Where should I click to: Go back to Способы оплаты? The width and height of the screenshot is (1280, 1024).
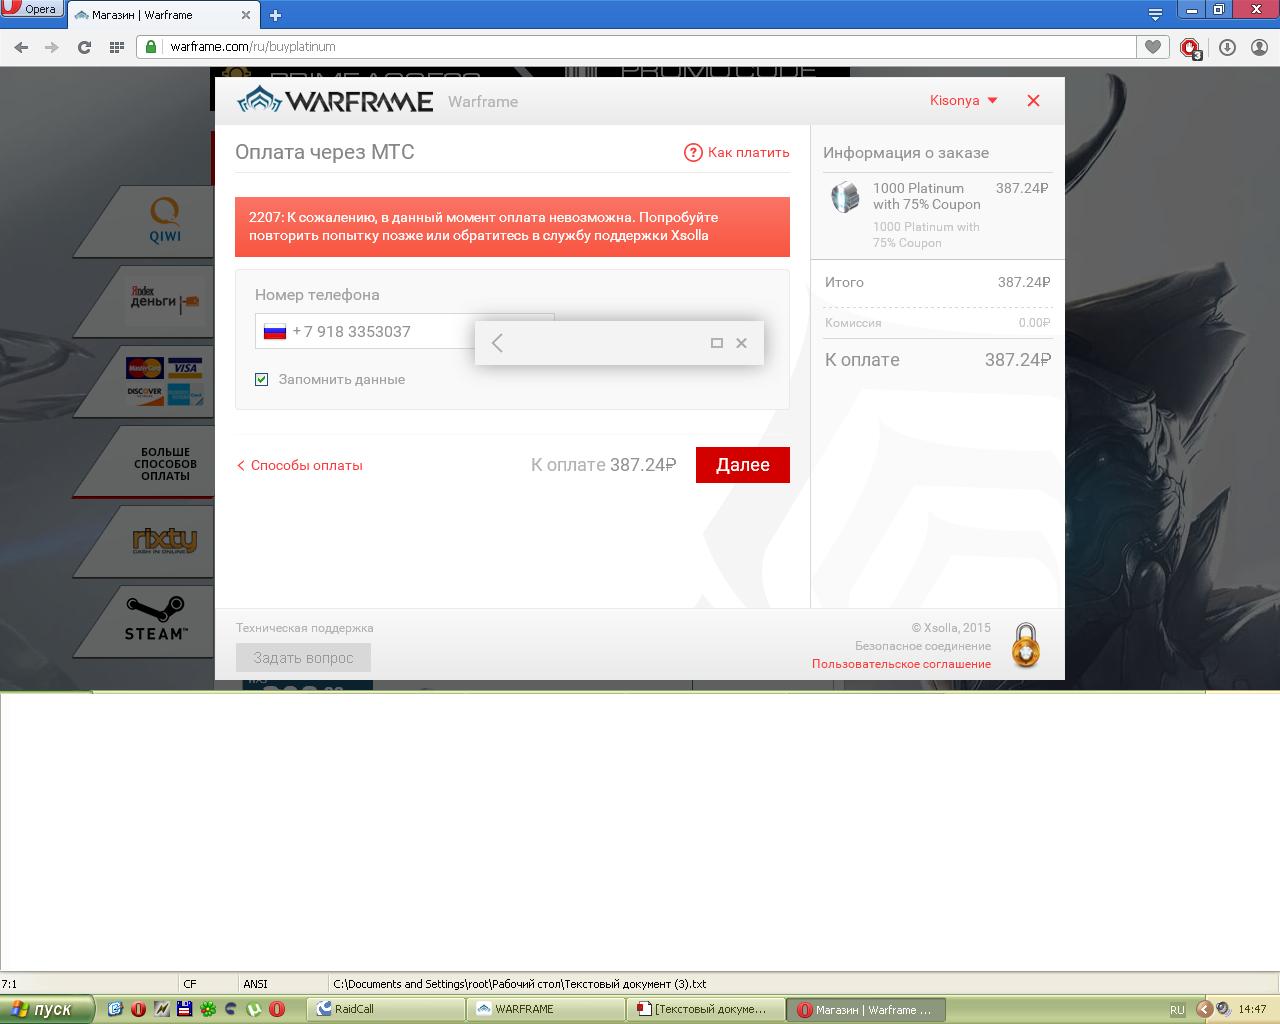(x=300, y=465)
